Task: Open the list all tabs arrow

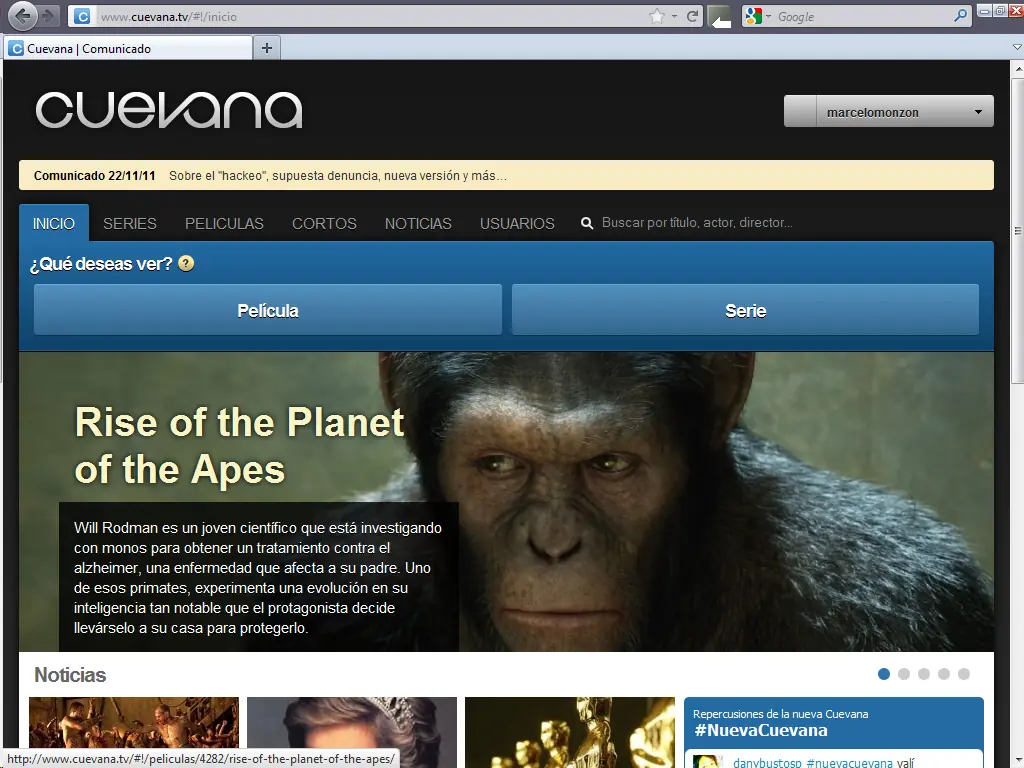Action: pyautogui.click(x=1016, y=48)
